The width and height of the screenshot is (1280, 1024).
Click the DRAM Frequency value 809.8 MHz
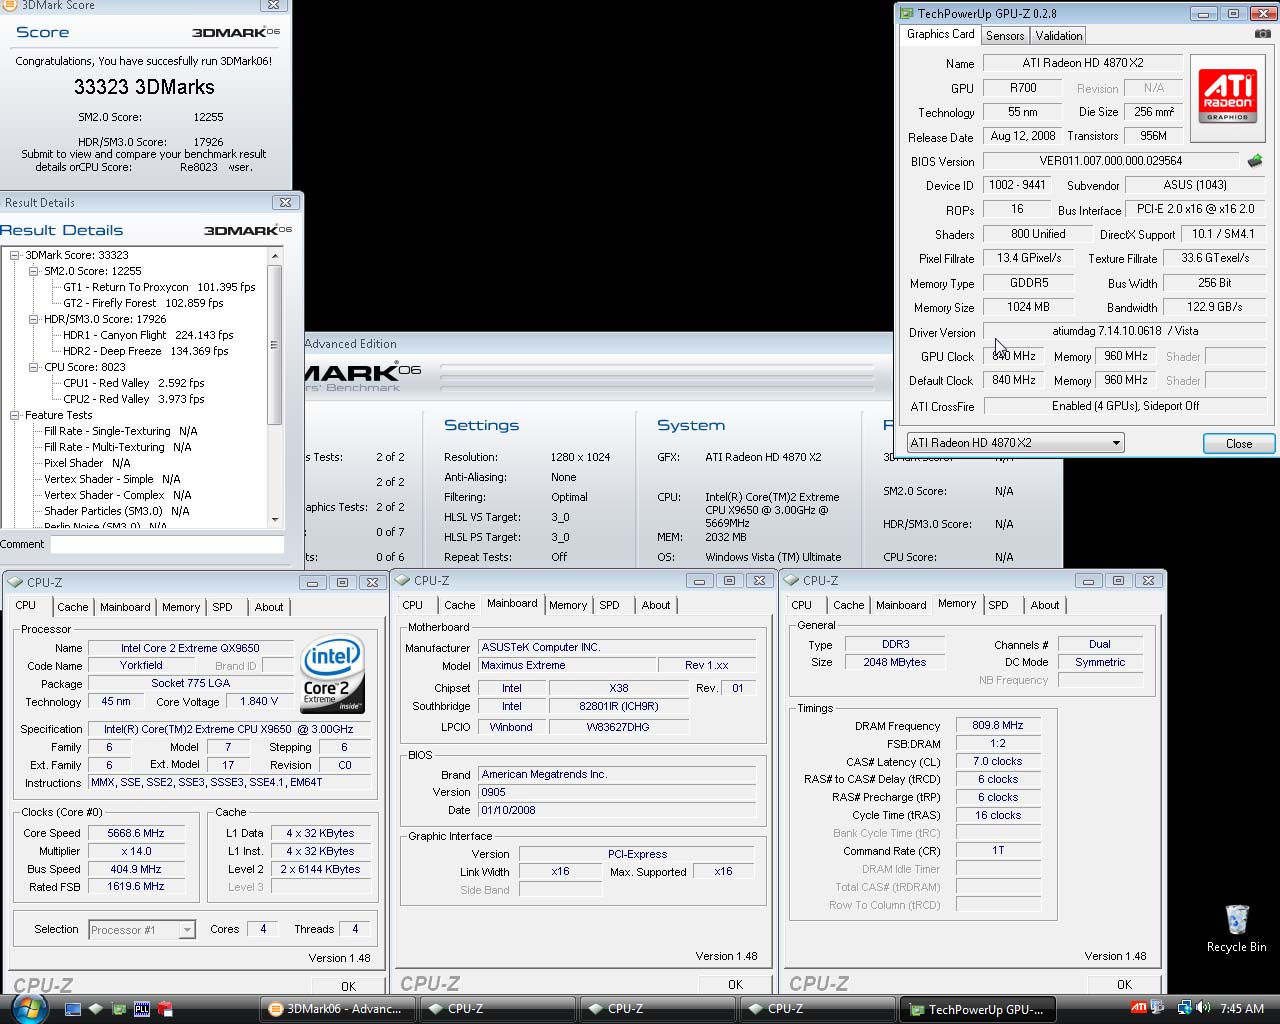tap(998, 725)
